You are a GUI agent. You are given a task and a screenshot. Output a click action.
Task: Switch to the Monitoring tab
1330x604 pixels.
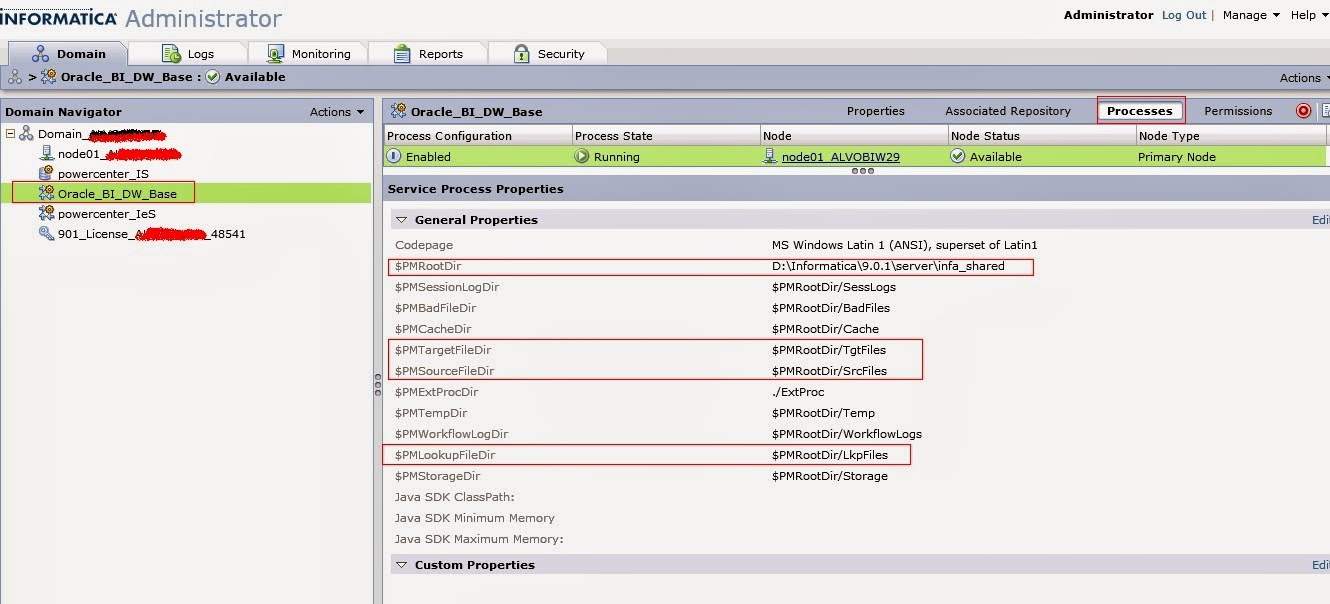click(307, 54)
